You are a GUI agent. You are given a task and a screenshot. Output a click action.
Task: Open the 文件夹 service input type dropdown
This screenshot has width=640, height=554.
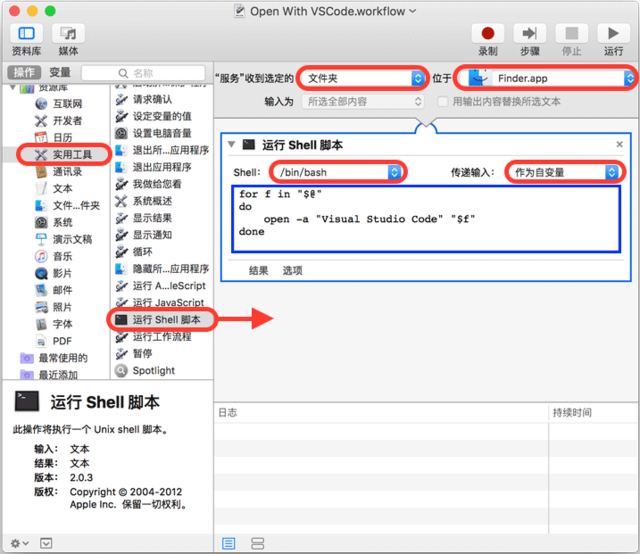click(x=363, y=78)
